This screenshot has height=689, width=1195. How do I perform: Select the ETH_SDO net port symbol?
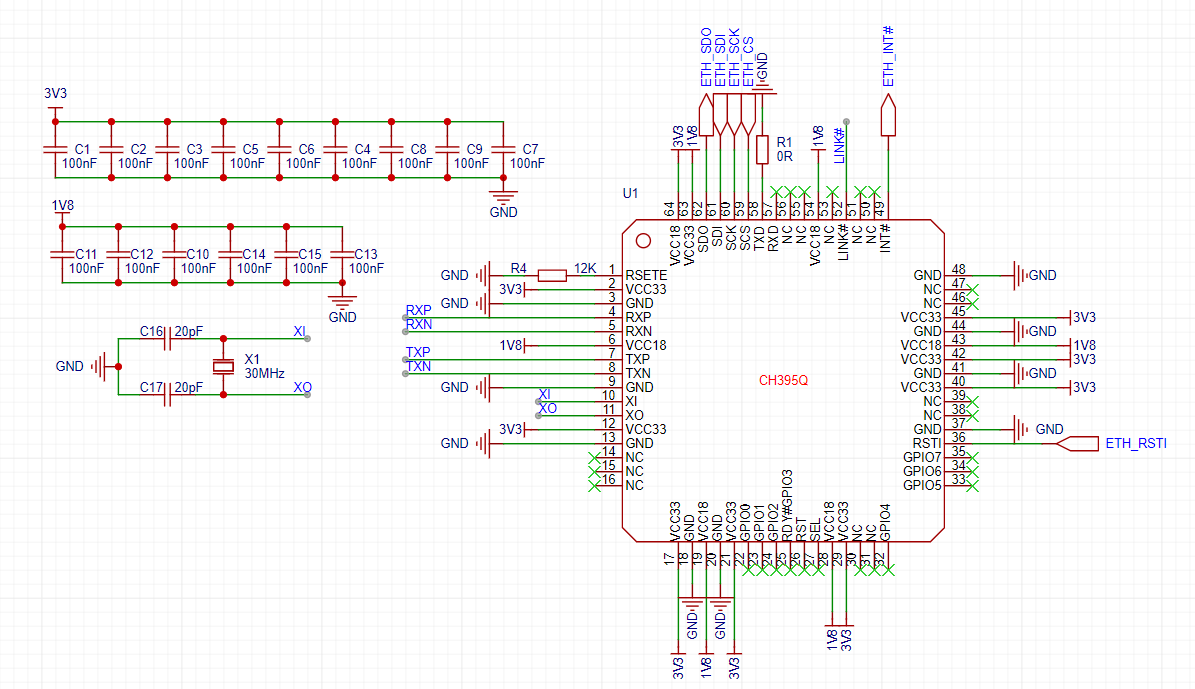coord(706,115)
